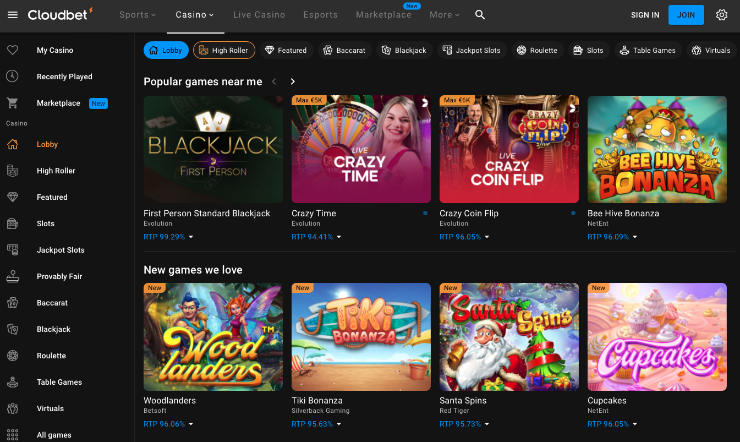The height and width of the screenshot is (442, 740).
Task: Show previous popular games with left arrow
Action: coord(274,82)
